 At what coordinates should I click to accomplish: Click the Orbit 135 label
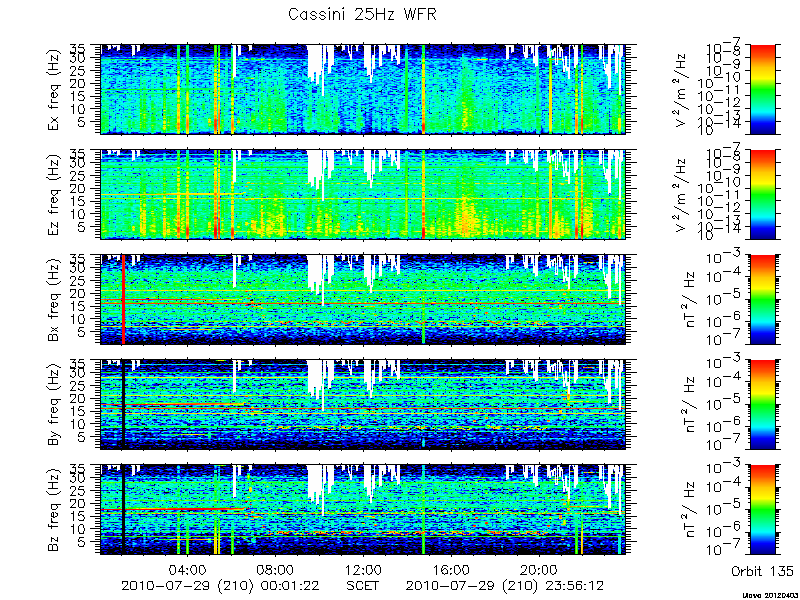click(762, 571)
